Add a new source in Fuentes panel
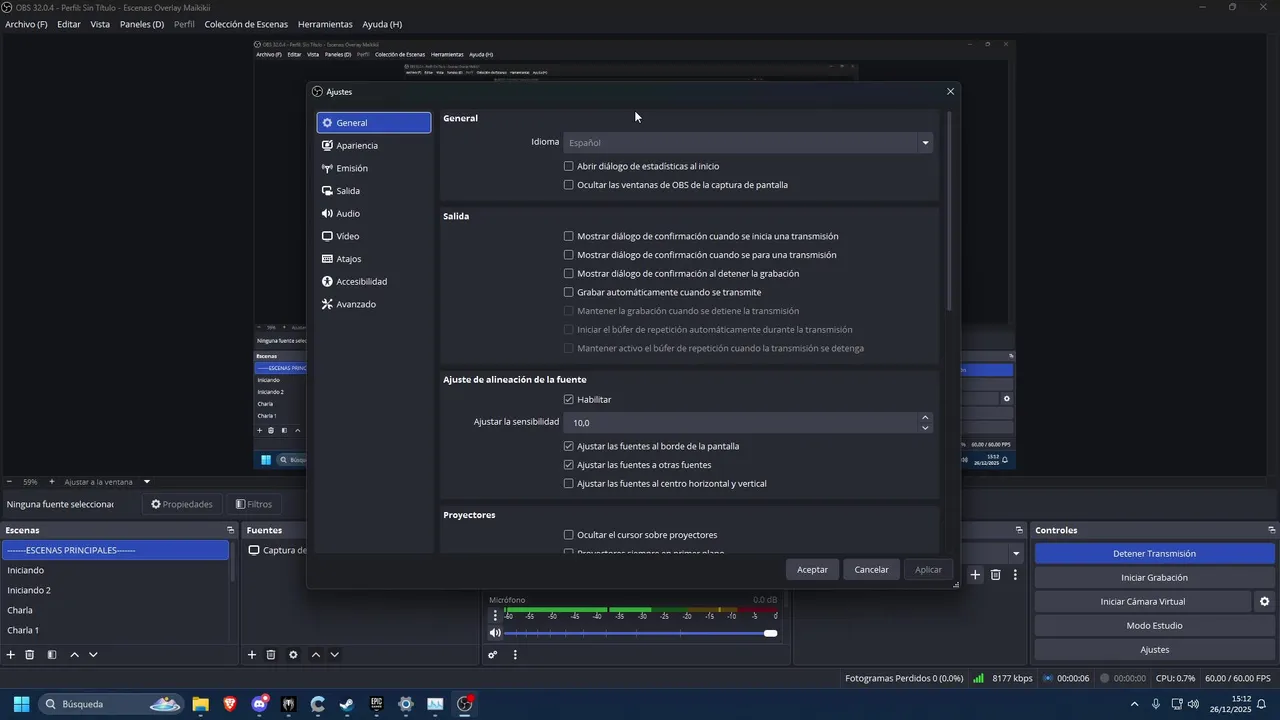1280x720 pixels. click(x=252, y=655)
